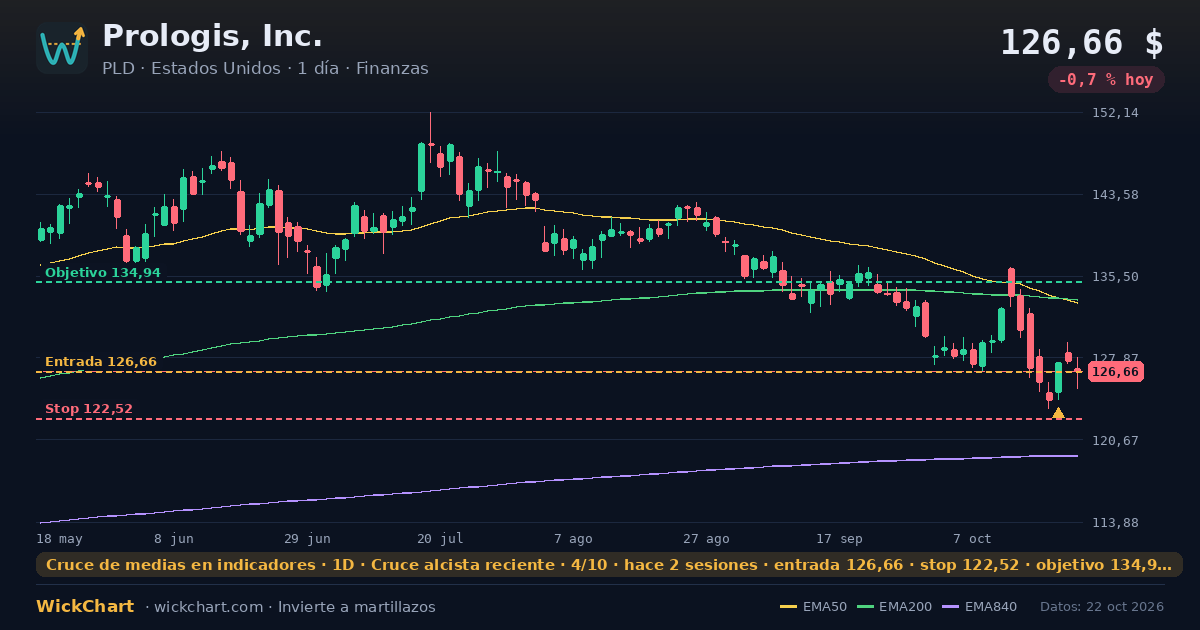Click the 'Objetivo 134,94' target level label

(x=102, y=272)
